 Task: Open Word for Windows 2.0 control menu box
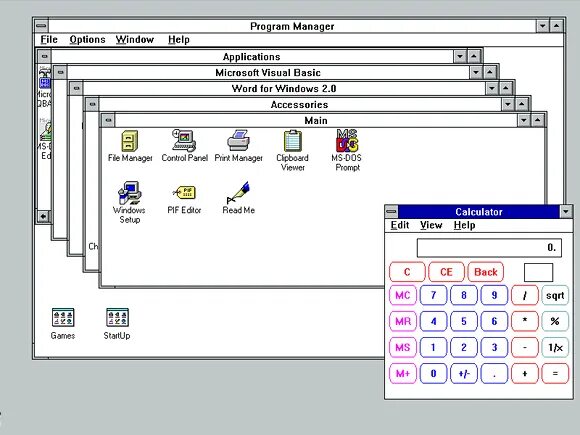(76, 88)
